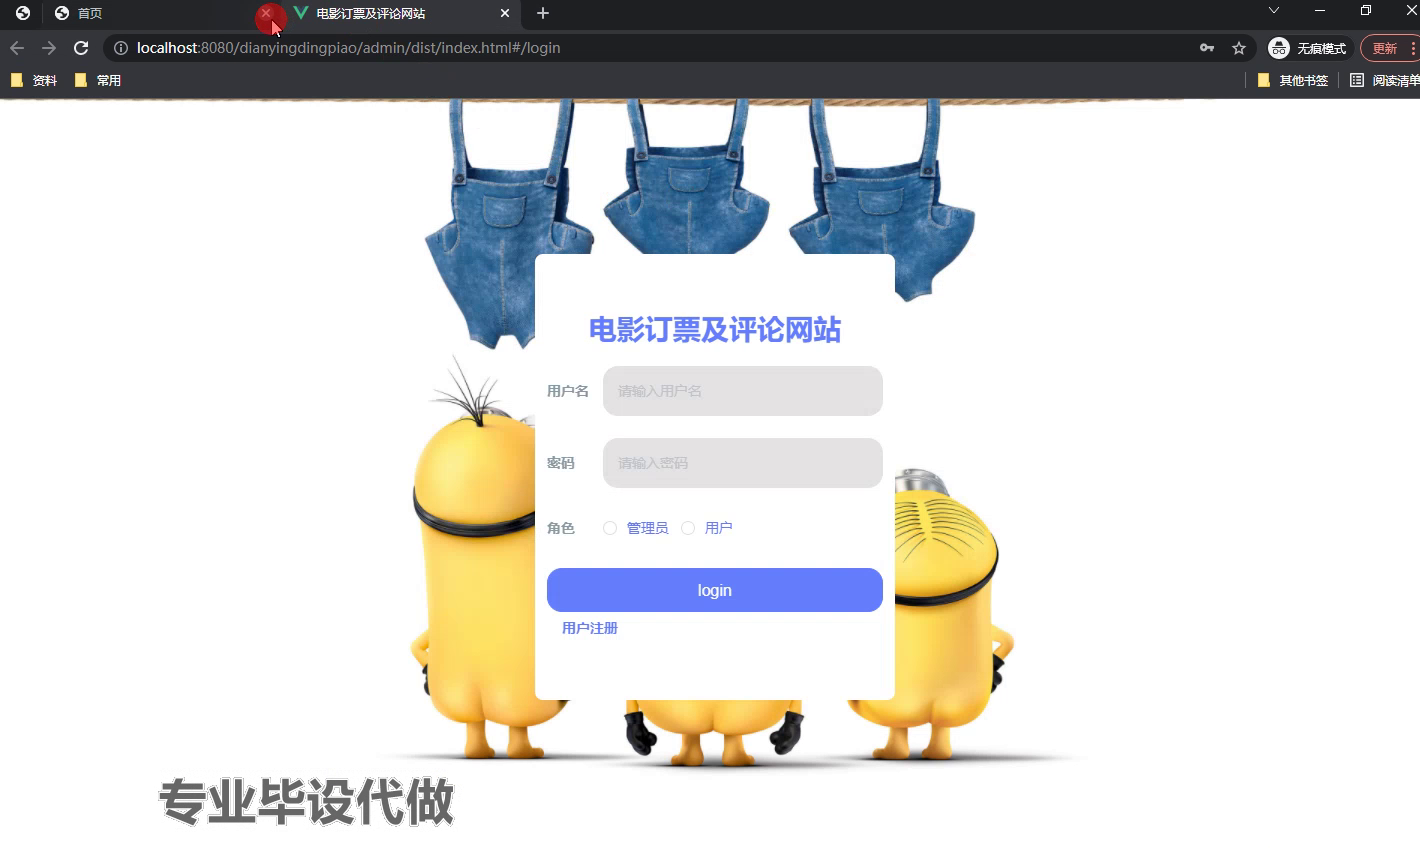Click the first tab's globe favicon
1420x850 pixels.
coord(22,13)
